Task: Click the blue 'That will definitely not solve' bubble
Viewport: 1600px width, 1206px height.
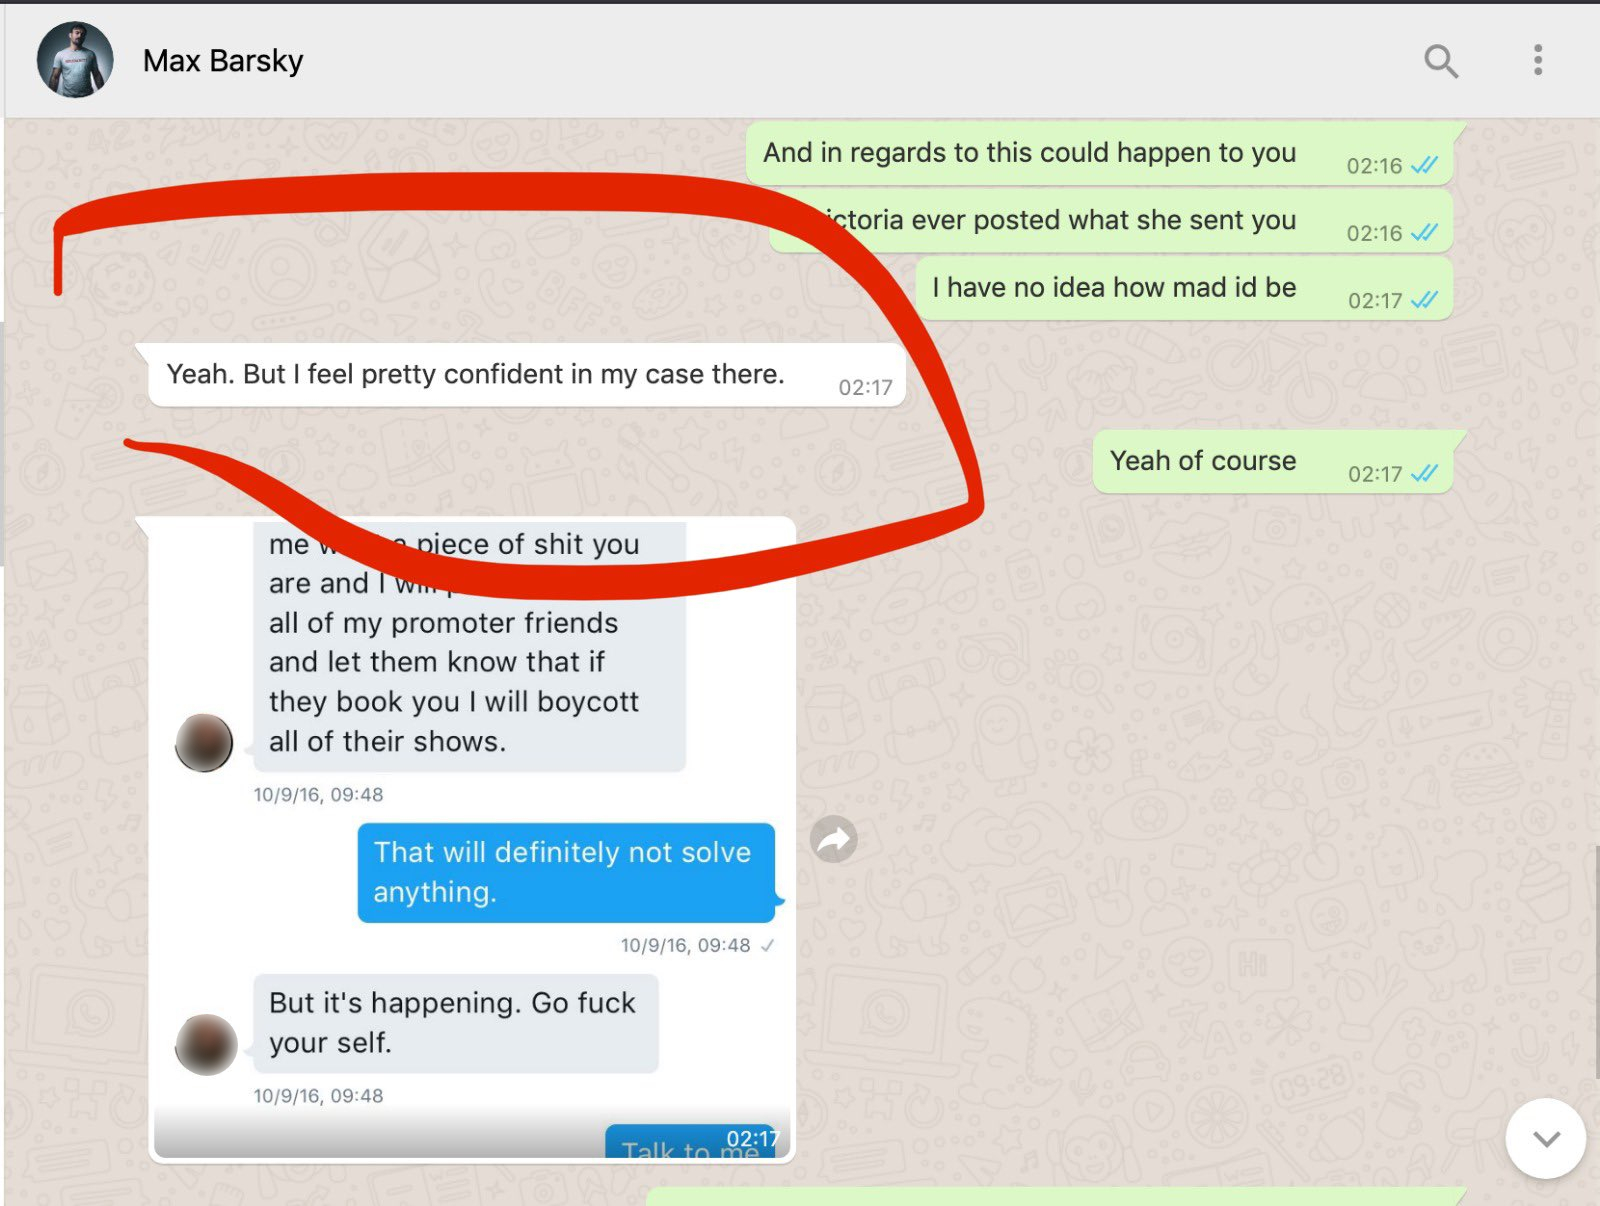Action: [566, 872]
